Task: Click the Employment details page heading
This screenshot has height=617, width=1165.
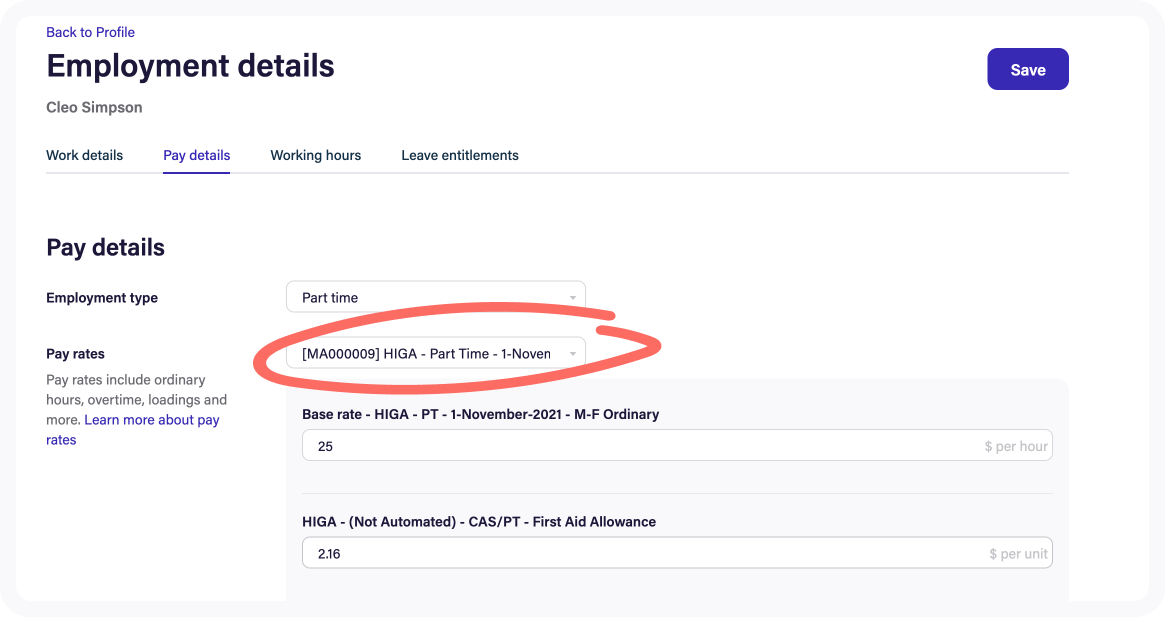Action: (190, 66)
